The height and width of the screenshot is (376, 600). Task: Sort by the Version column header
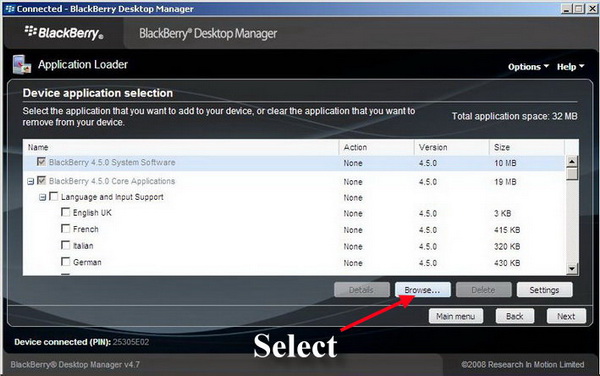pos(452,147)
